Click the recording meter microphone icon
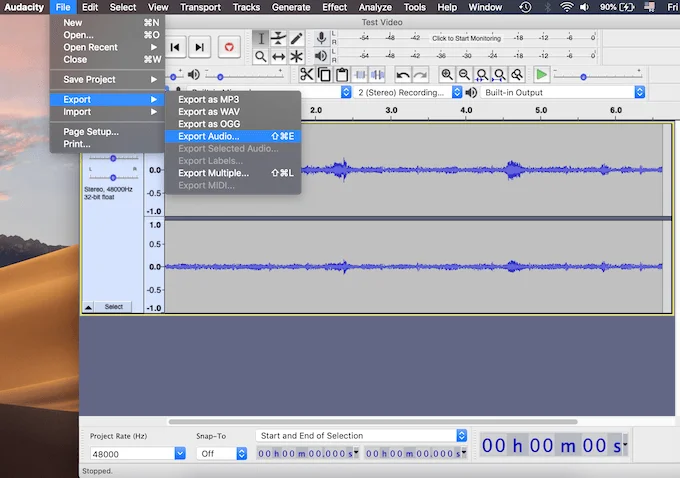Viewport: 680px width, 478px height. [x=321, y=38]
